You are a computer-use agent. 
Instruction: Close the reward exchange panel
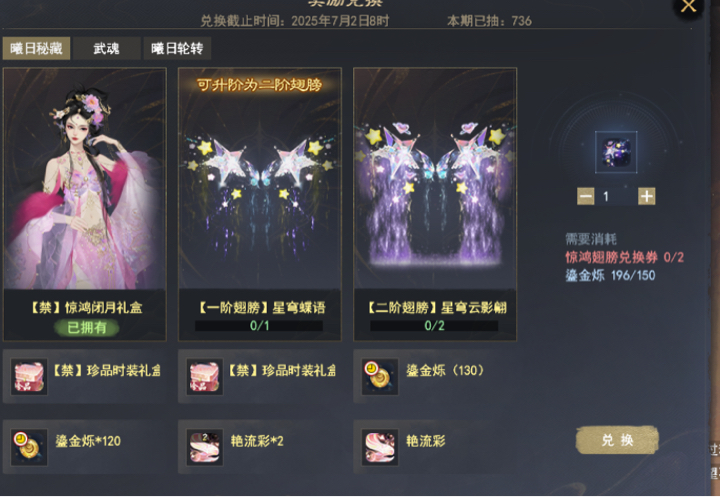[688, 6]
